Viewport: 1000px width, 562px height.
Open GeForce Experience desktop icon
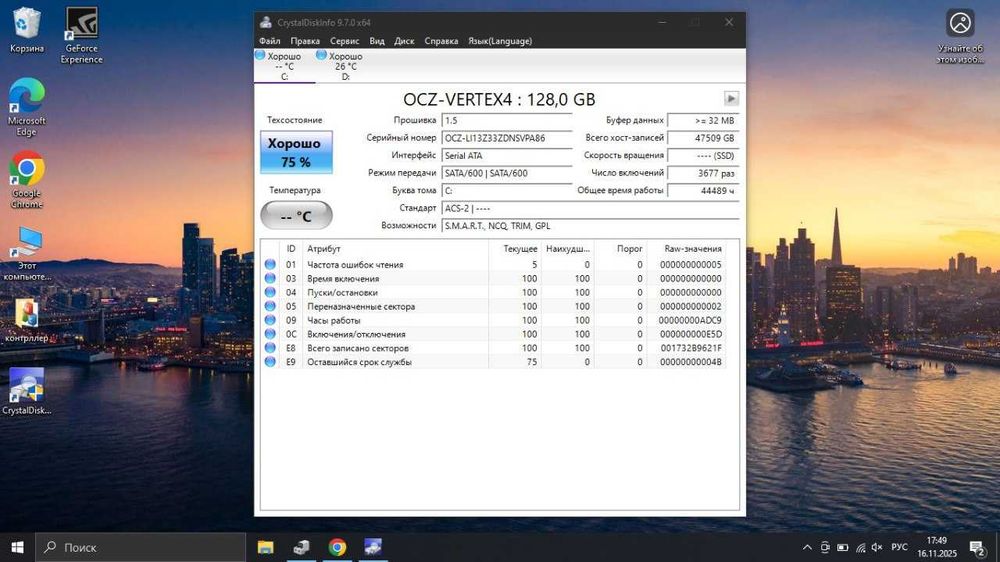(x=82, y=35)
